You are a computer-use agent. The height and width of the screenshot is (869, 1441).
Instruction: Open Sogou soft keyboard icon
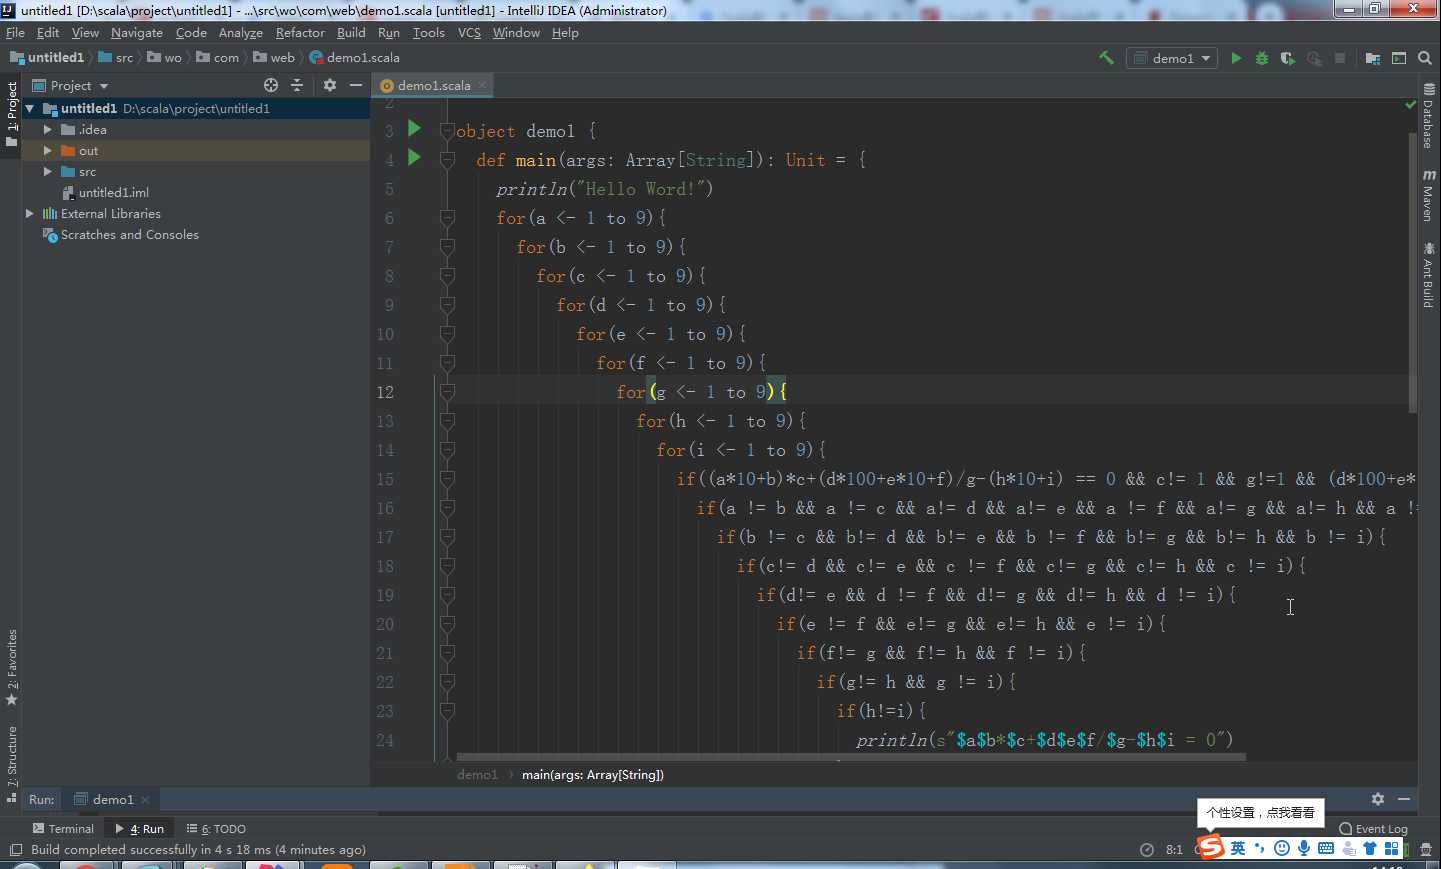1326,848
